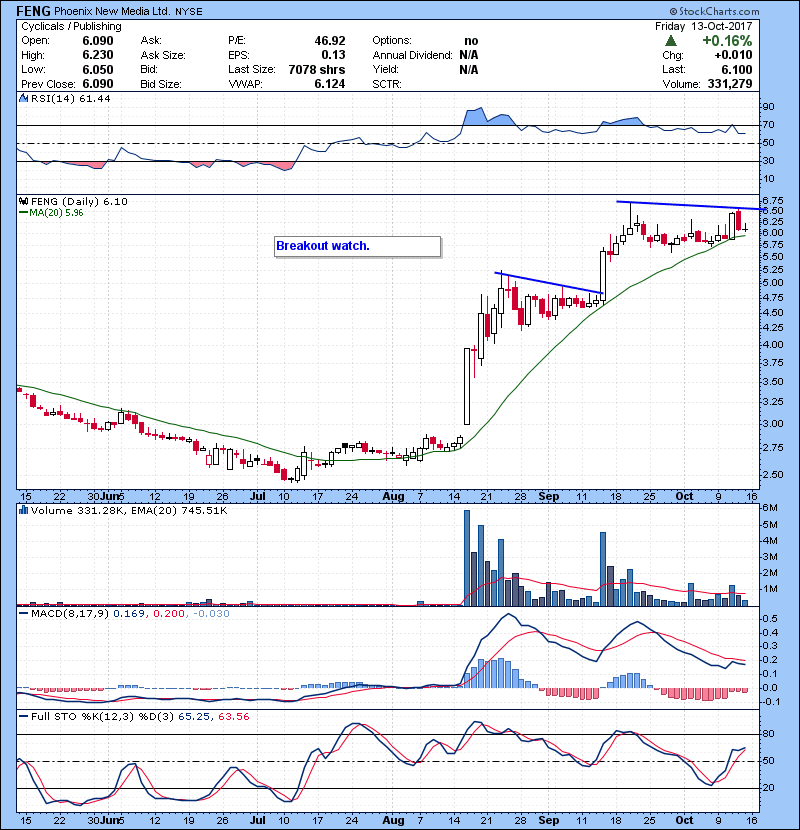
Task: Click the red stochastic %D value 63.56
Action: click(x=233, y=717)
